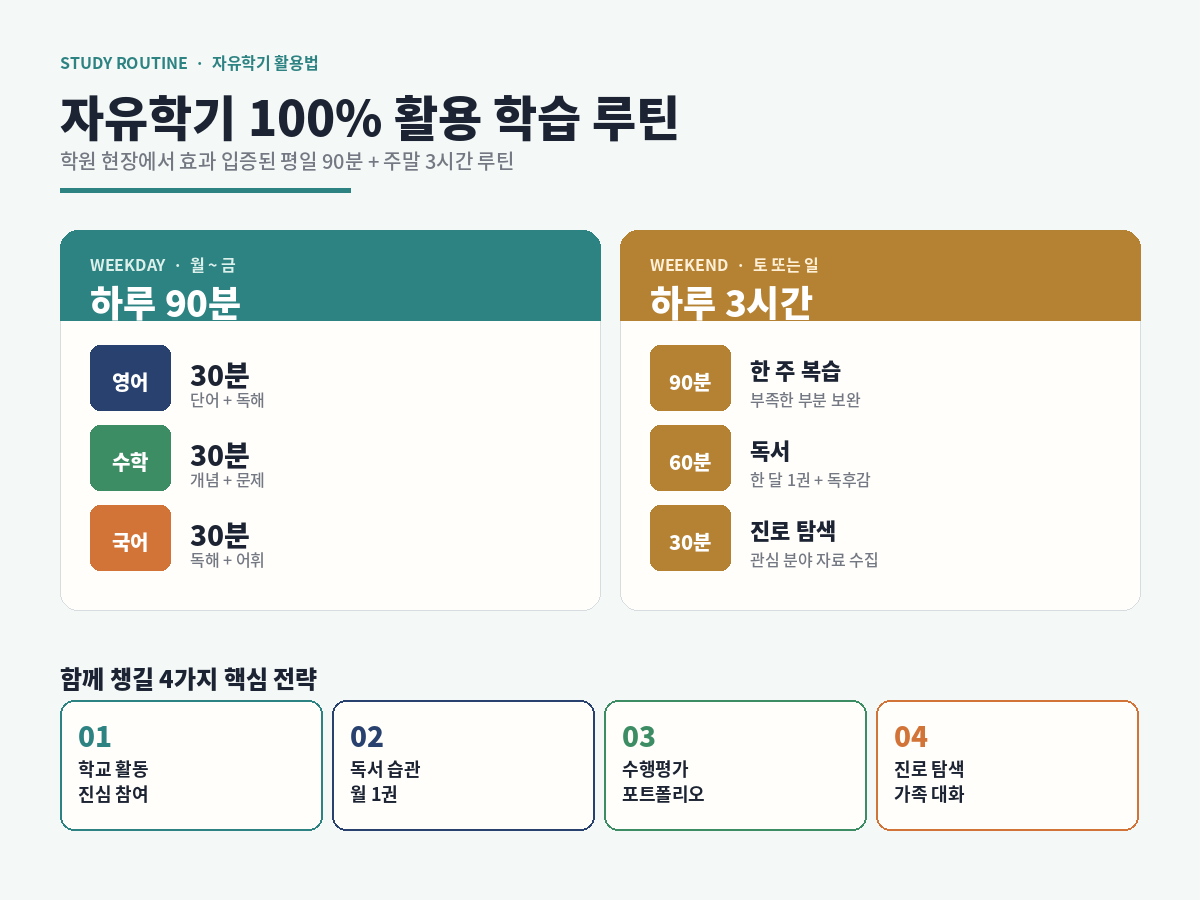Screen dimensions: 1200x900
Task: Click the navy 영어 subject badge
Action: [130, 378]
